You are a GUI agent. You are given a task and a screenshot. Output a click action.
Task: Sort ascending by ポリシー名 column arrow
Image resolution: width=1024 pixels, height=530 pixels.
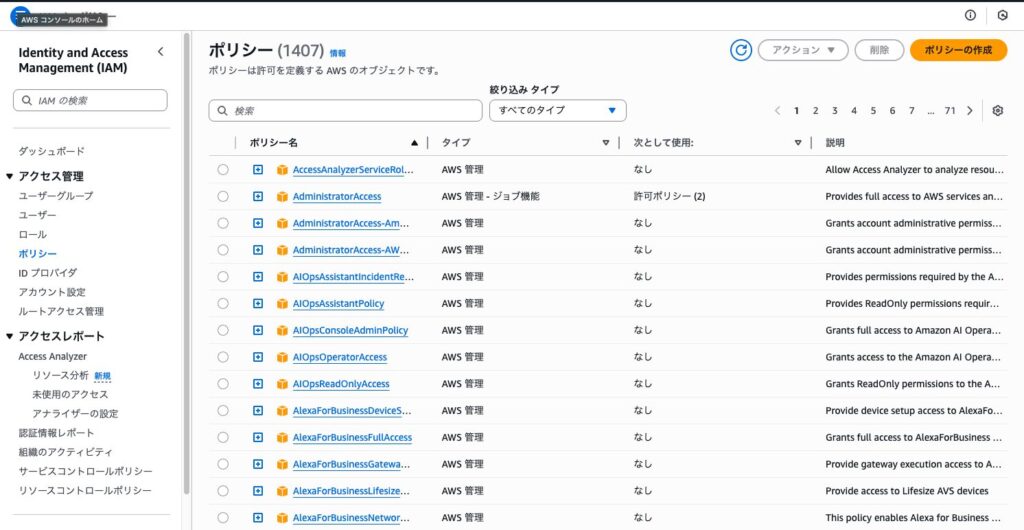click(414, 143)
